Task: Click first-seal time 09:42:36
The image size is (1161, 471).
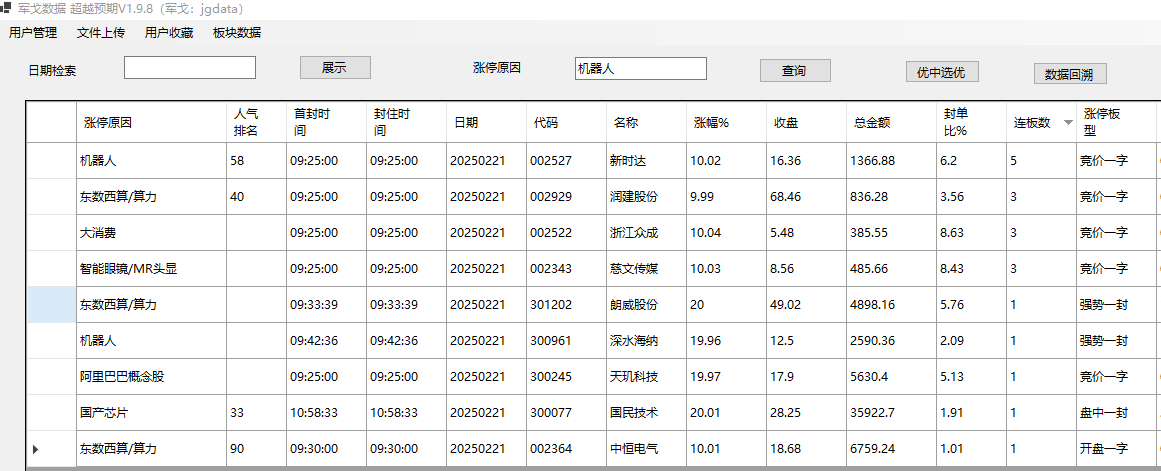Action: pyautogui.click(x=327, y=341)
